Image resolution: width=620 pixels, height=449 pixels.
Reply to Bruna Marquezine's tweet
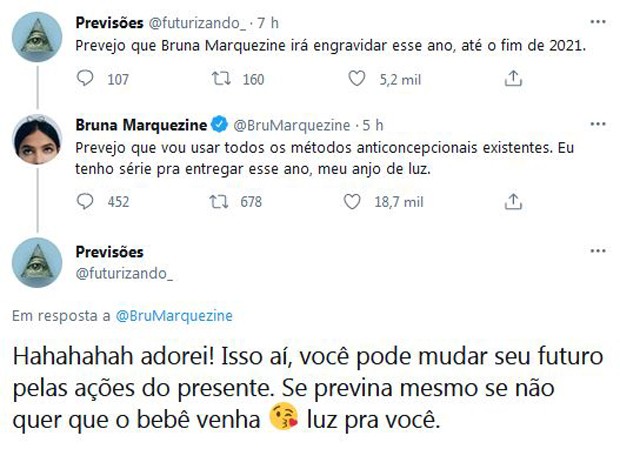tap(86, 202)
